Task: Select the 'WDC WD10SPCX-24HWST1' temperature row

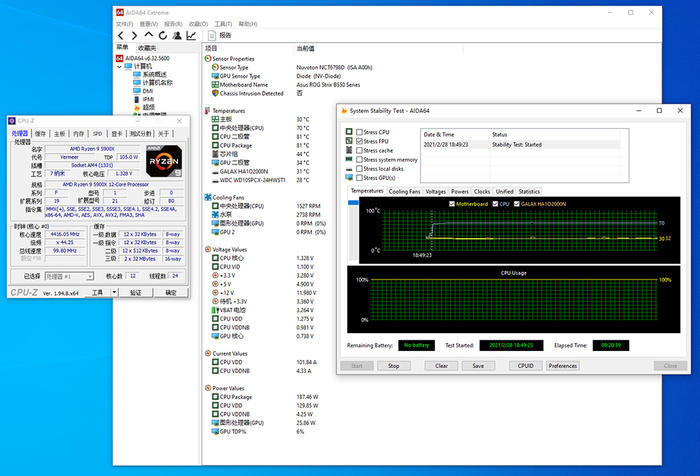Action: (260, 180)
